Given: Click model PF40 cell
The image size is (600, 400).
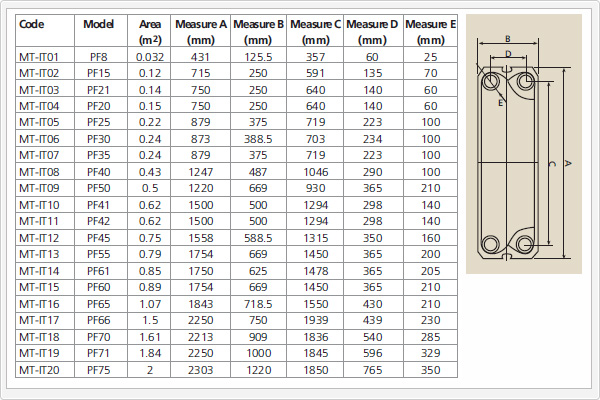Looking at the screenshot, I should [99, 172].
